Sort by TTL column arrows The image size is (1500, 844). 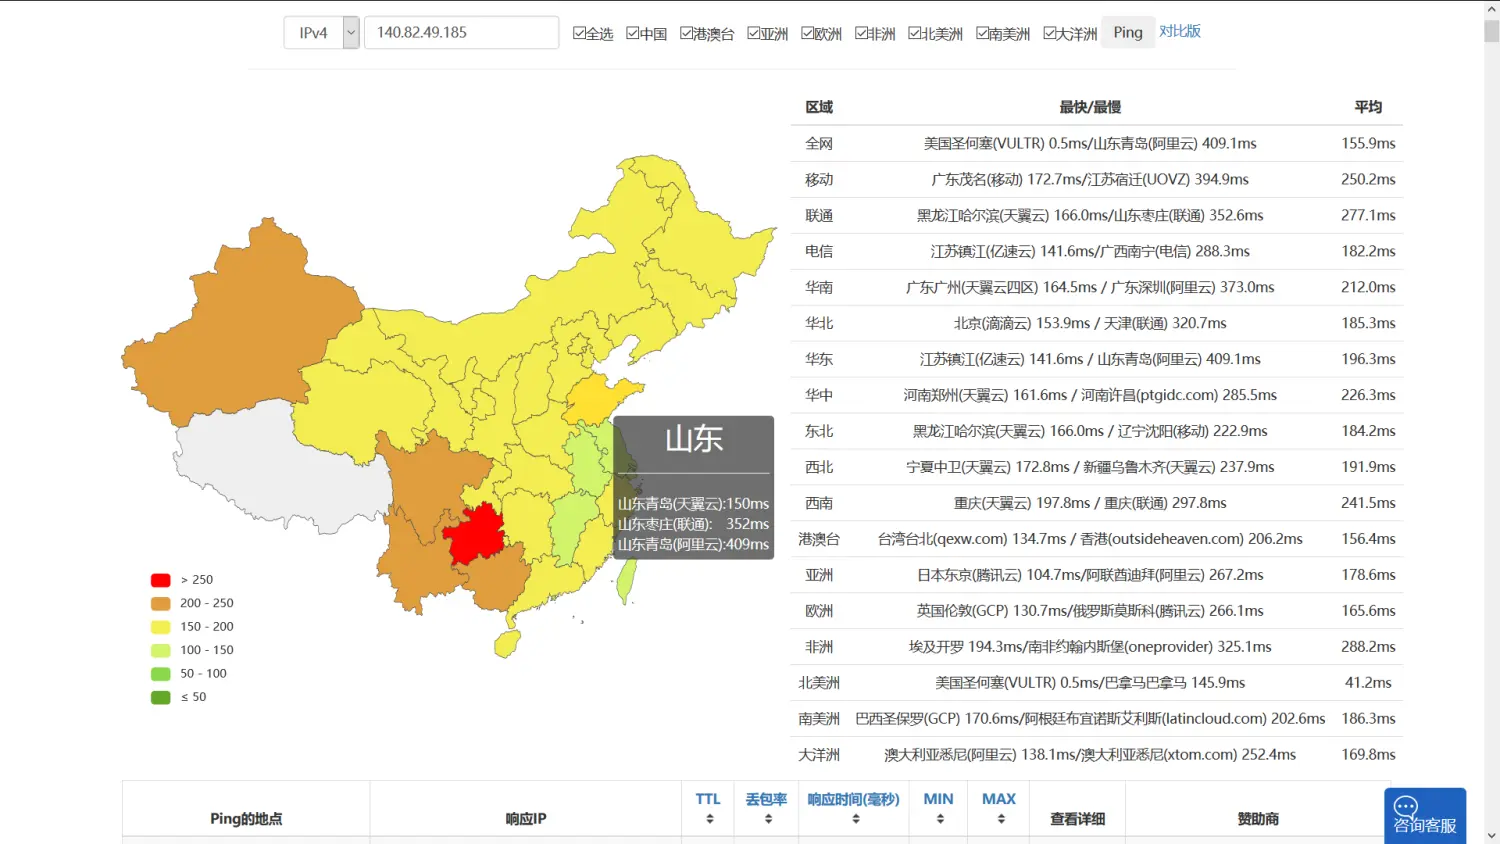click(x=709, y=819)
